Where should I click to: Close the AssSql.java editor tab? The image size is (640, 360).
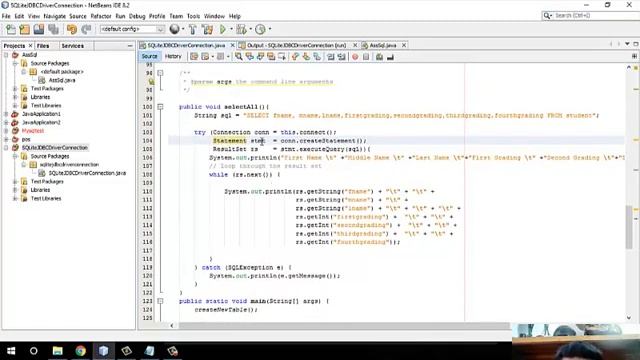tap(404, 45)
